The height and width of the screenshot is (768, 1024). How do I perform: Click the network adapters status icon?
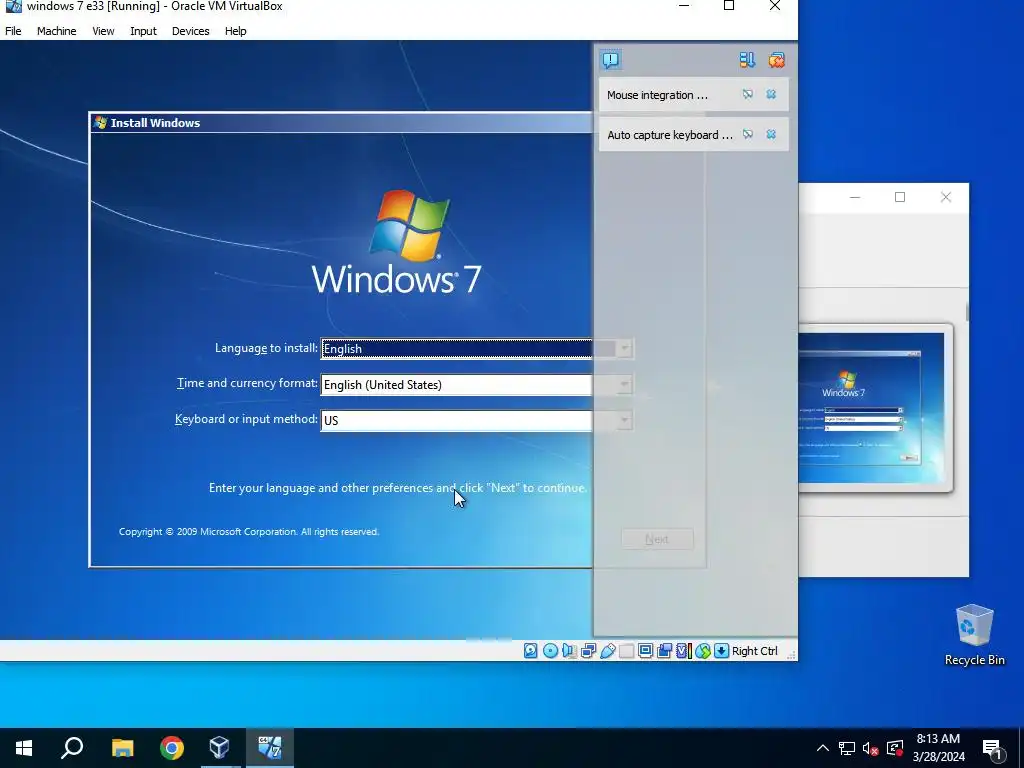[x=588, y=650]
